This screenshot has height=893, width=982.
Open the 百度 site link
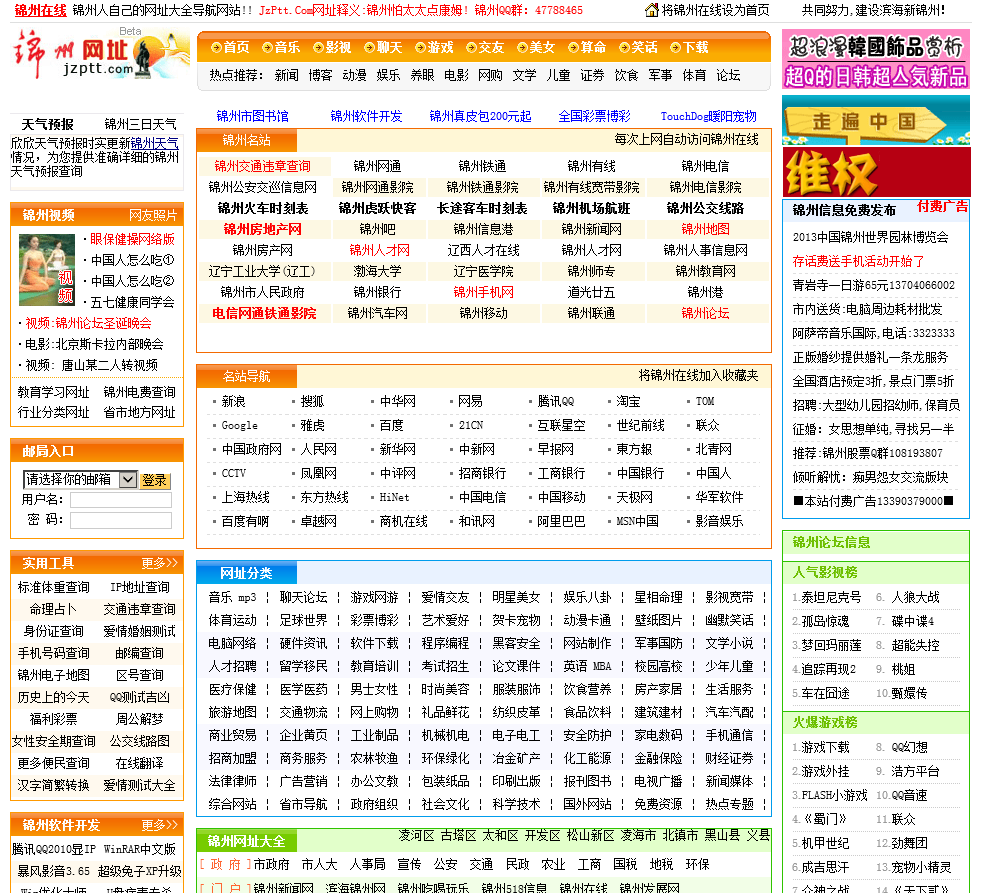coord(391,425)
